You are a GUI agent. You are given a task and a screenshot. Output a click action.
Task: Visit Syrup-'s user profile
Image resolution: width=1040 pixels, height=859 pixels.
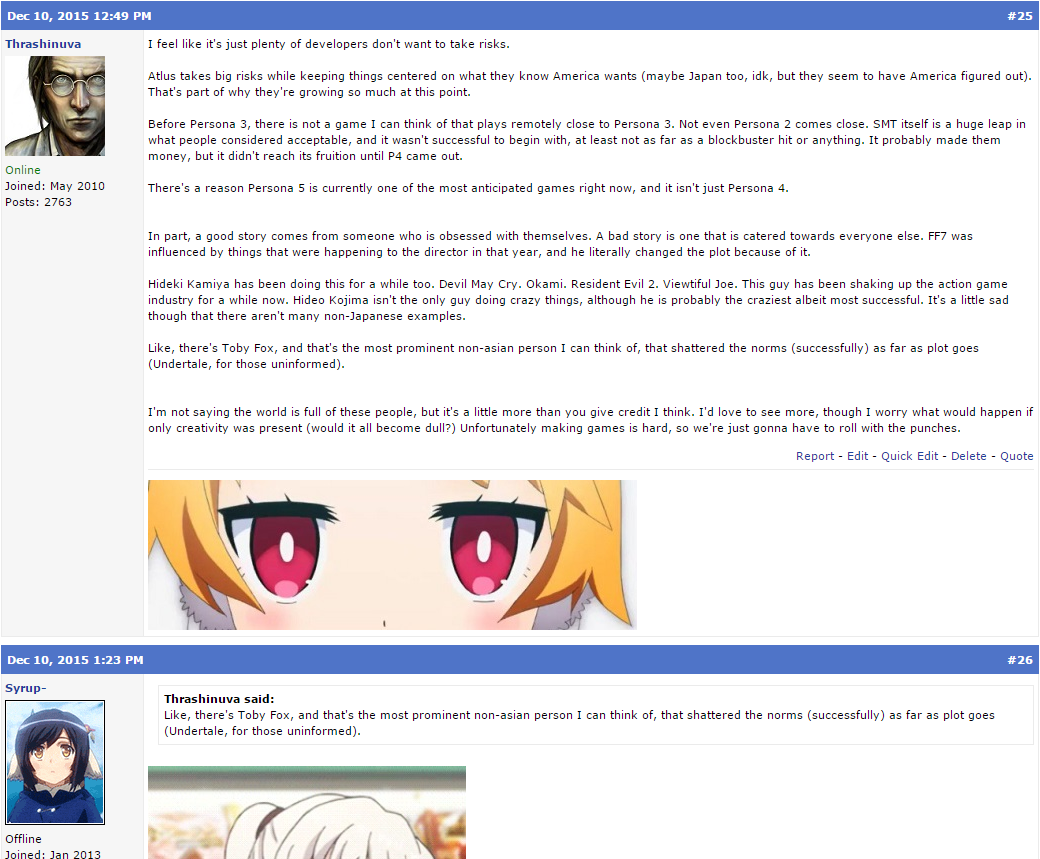click(26, 688)
